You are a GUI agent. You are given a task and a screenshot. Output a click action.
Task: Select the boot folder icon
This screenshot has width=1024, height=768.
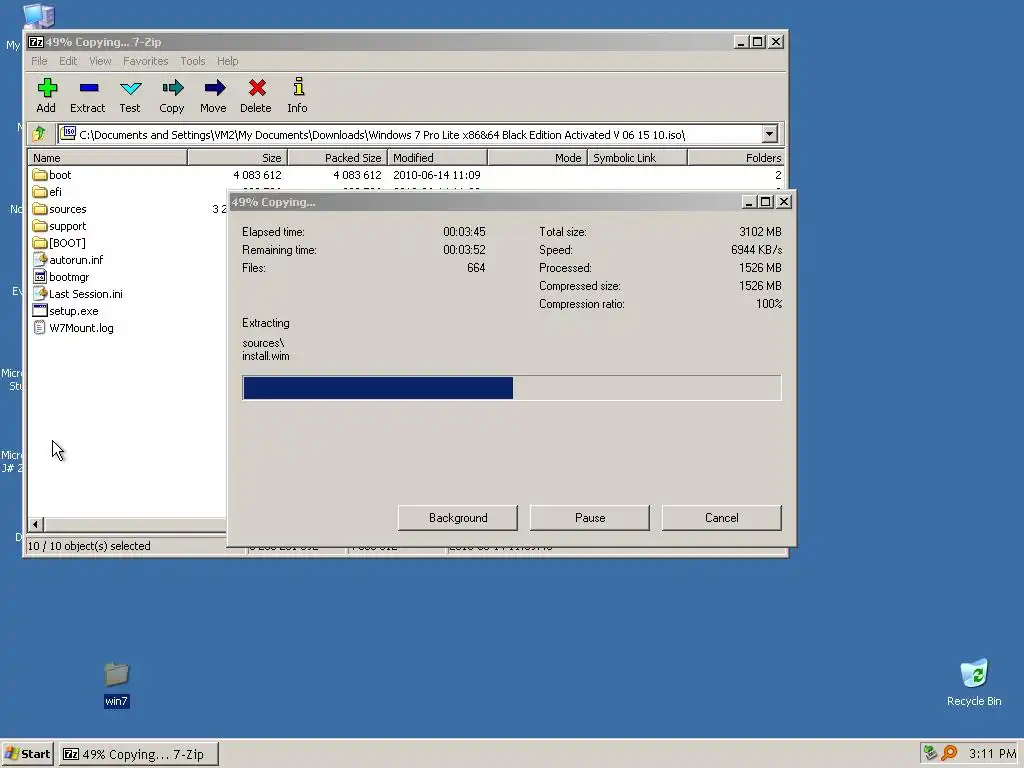tap(40, 175)
